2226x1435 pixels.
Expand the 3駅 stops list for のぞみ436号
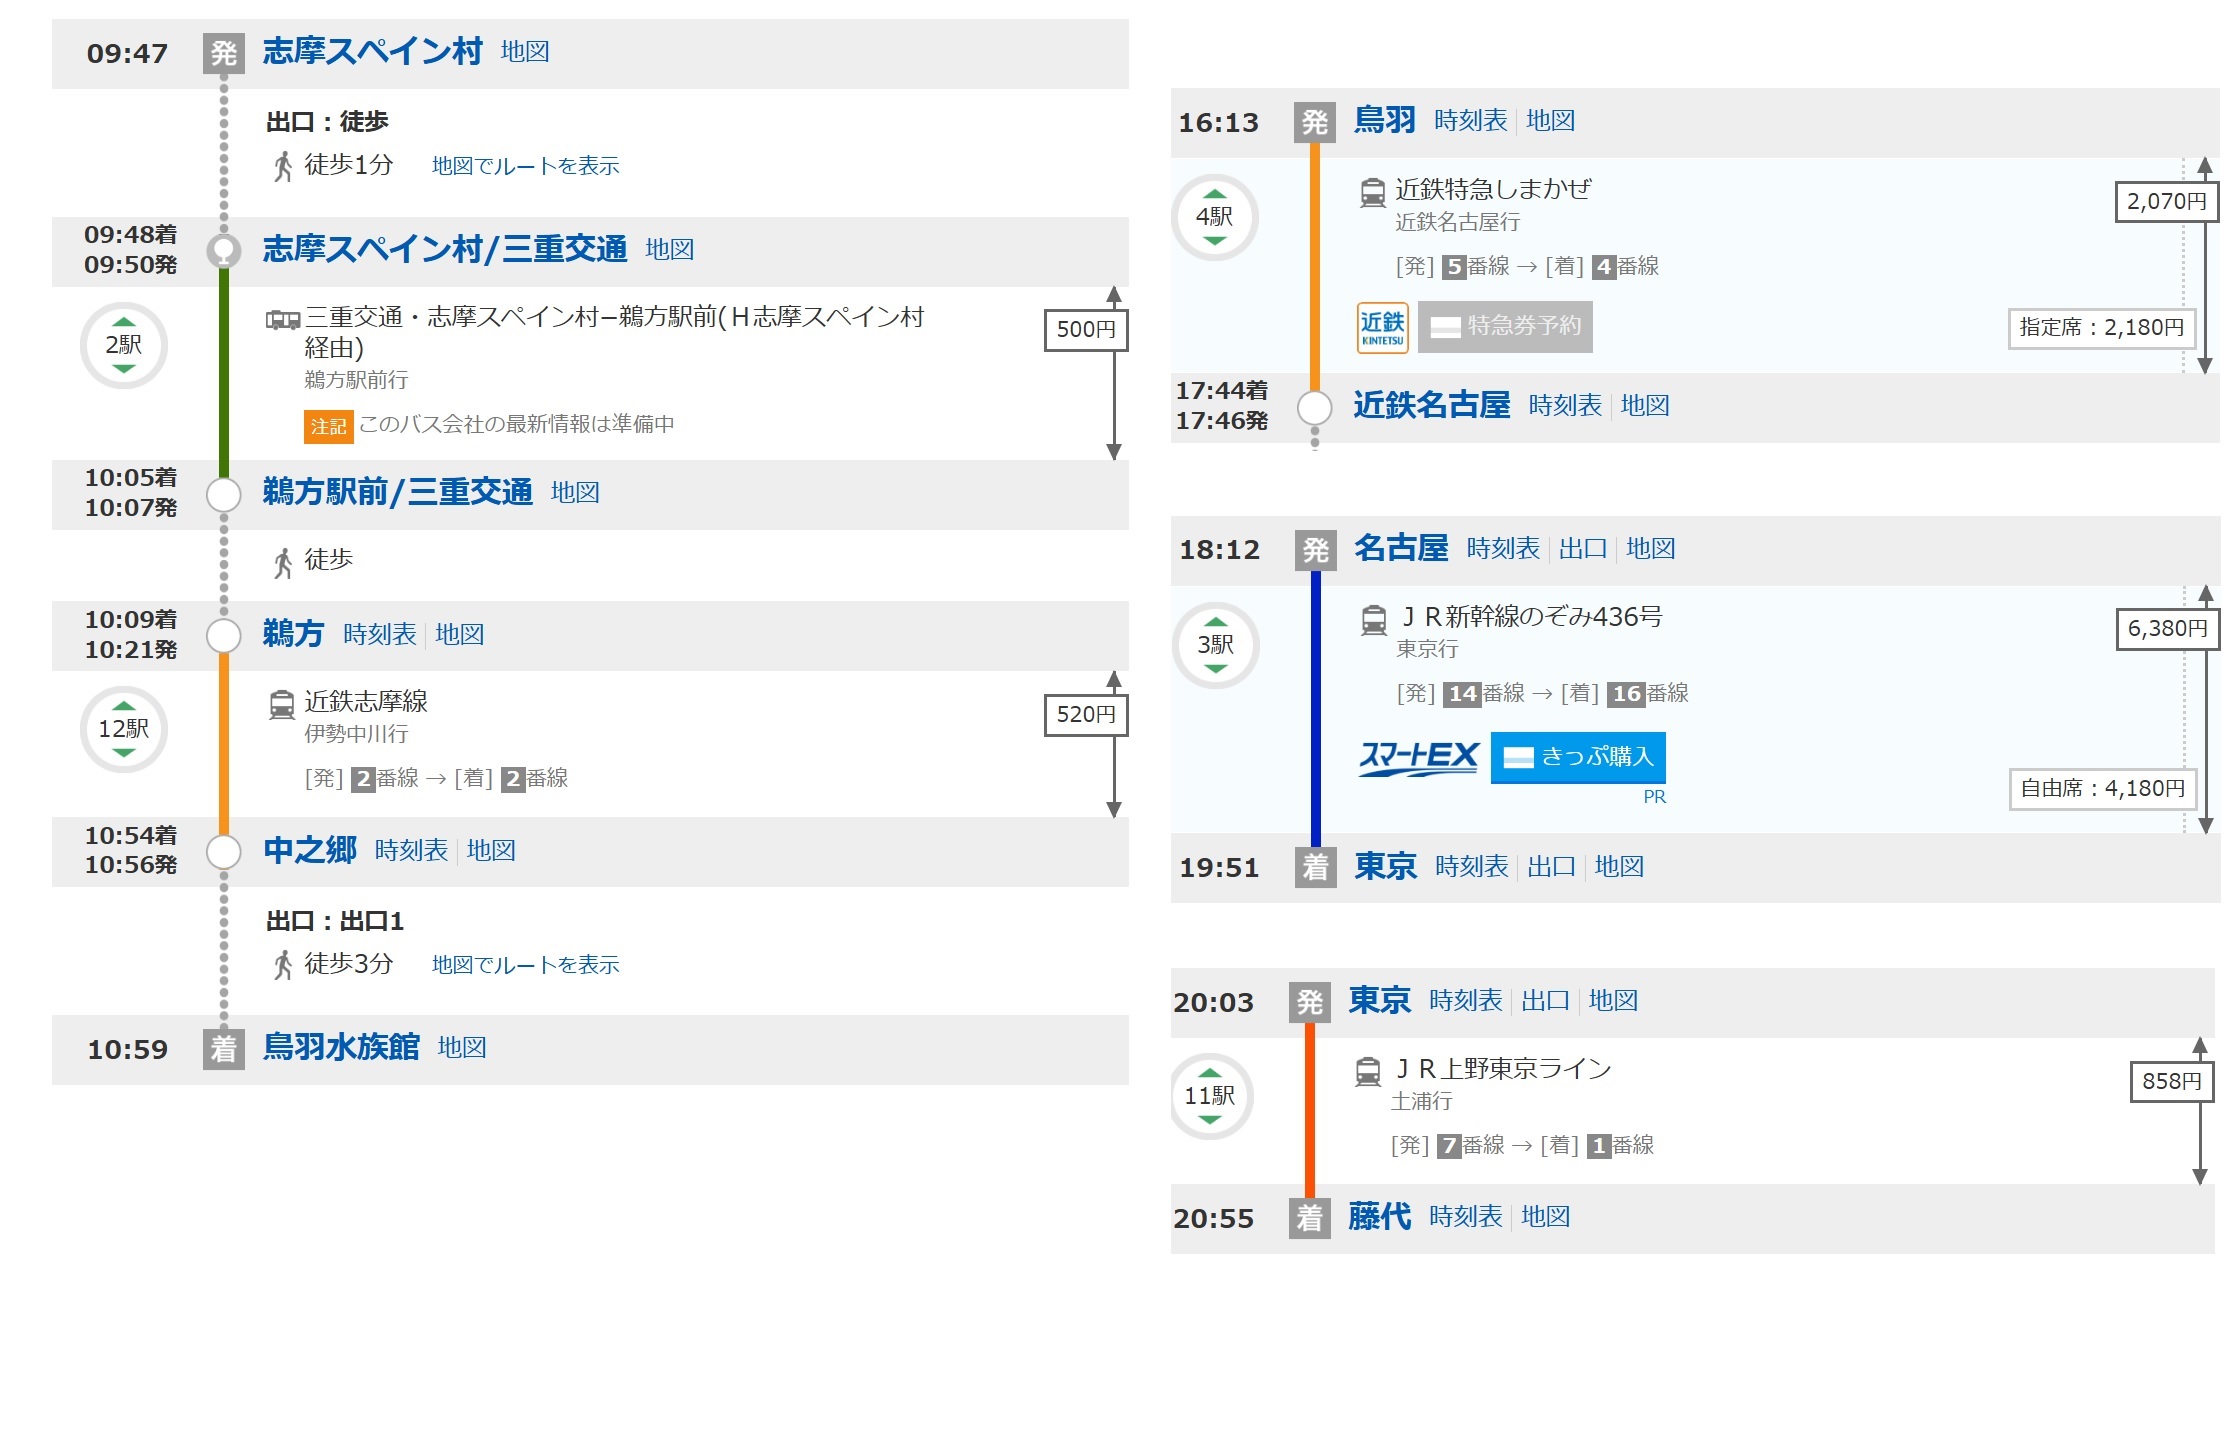pos(1215,645)
